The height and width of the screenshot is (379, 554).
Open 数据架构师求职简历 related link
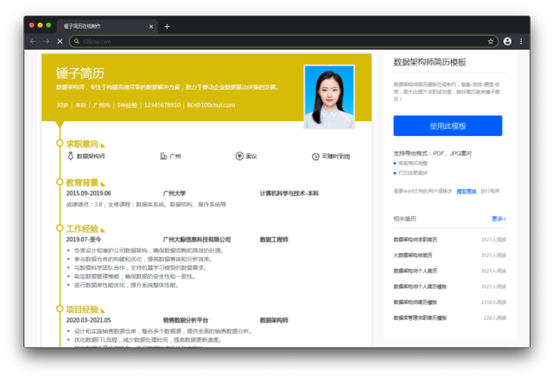[x=415, y=239]
